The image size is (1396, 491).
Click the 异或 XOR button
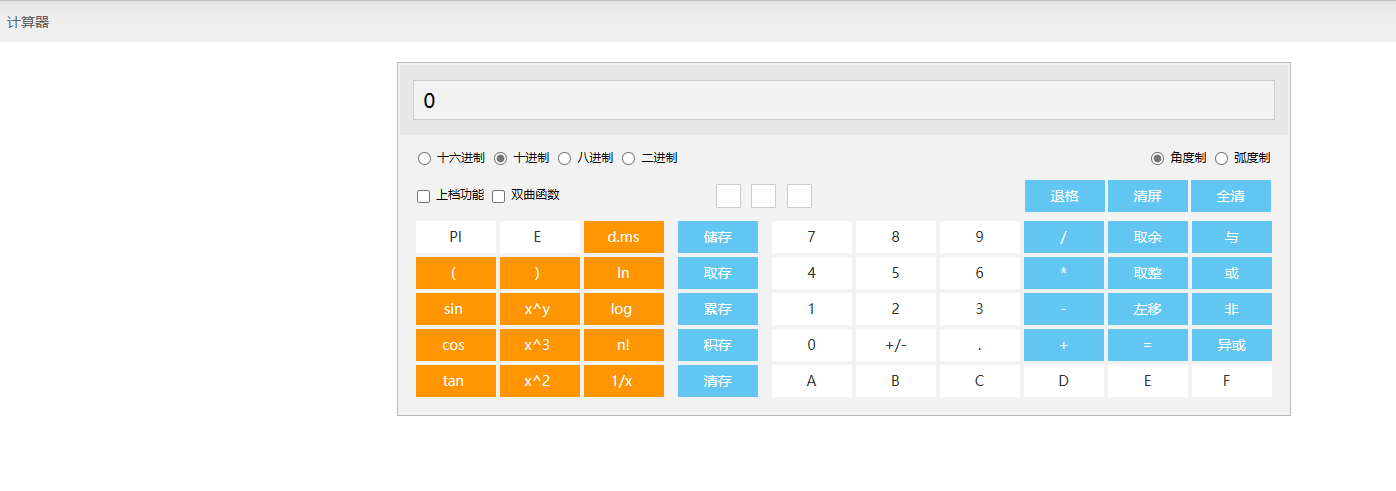tap(1231, 345)
